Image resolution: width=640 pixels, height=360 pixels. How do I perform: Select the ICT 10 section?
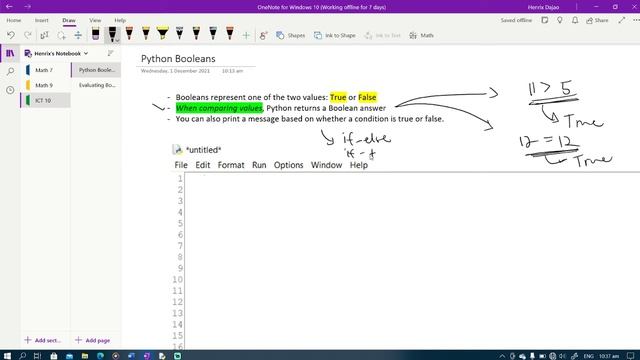45,100
